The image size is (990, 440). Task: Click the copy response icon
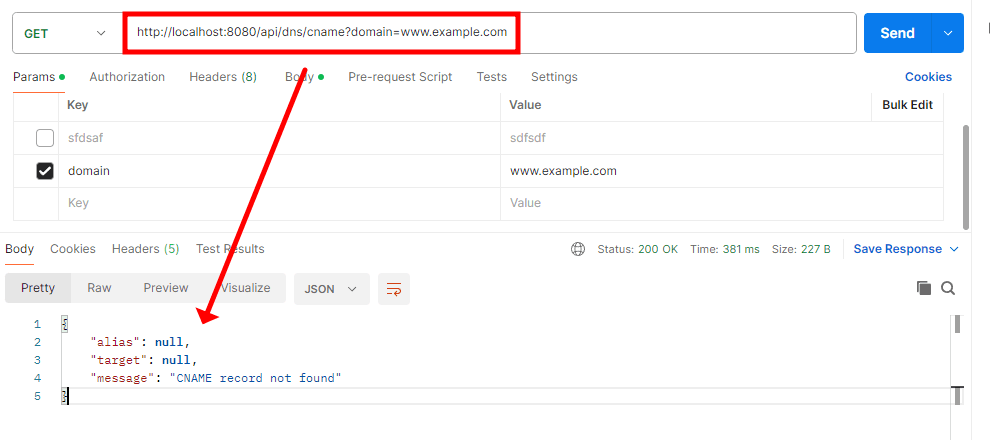pos(924,288)
